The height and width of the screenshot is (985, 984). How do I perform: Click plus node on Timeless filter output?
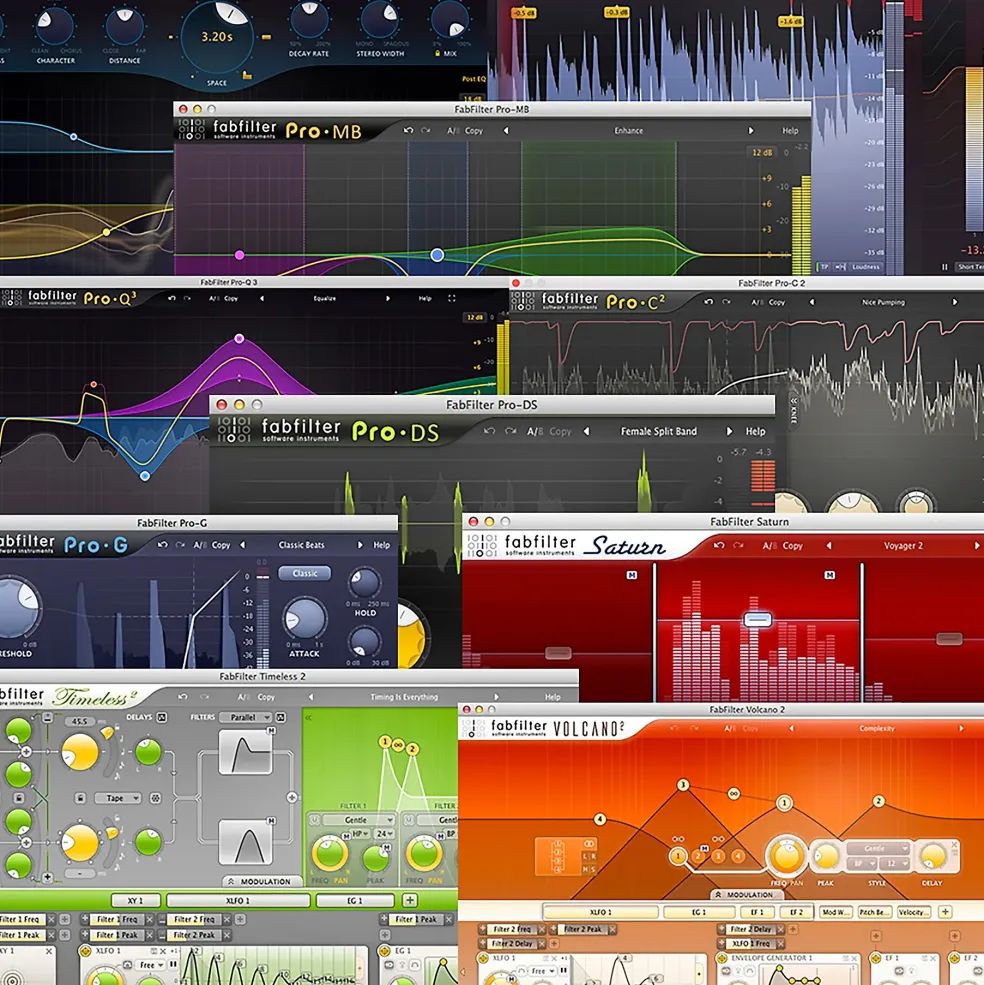coord(292,797)
